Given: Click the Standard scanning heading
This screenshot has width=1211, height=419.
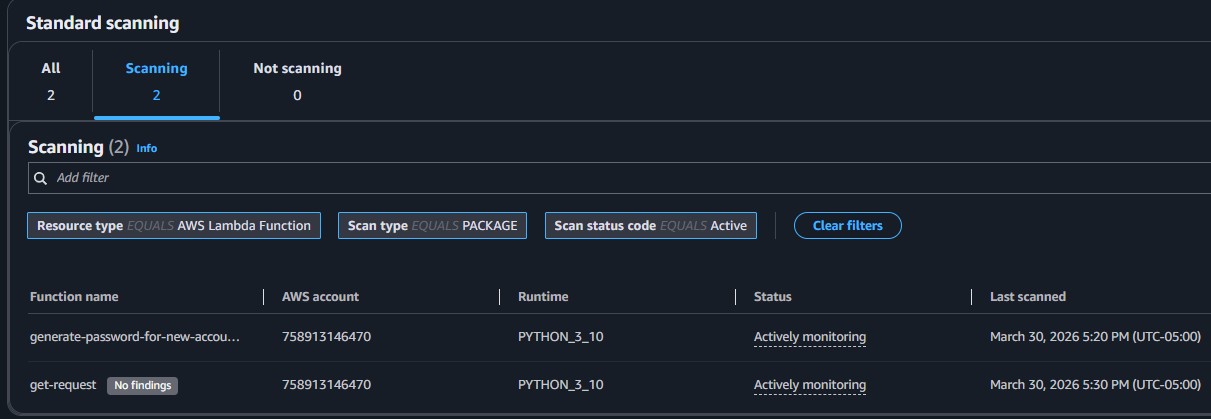Looking at the screenshot, I should pos(103,22).
